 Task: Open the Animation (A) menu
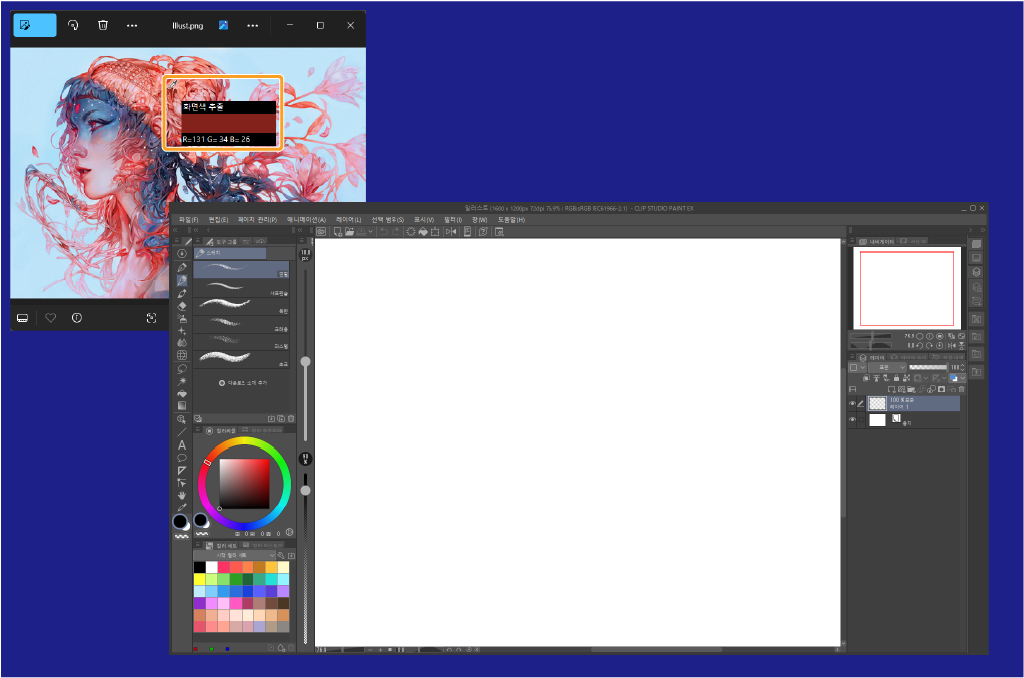coord(306,220)
